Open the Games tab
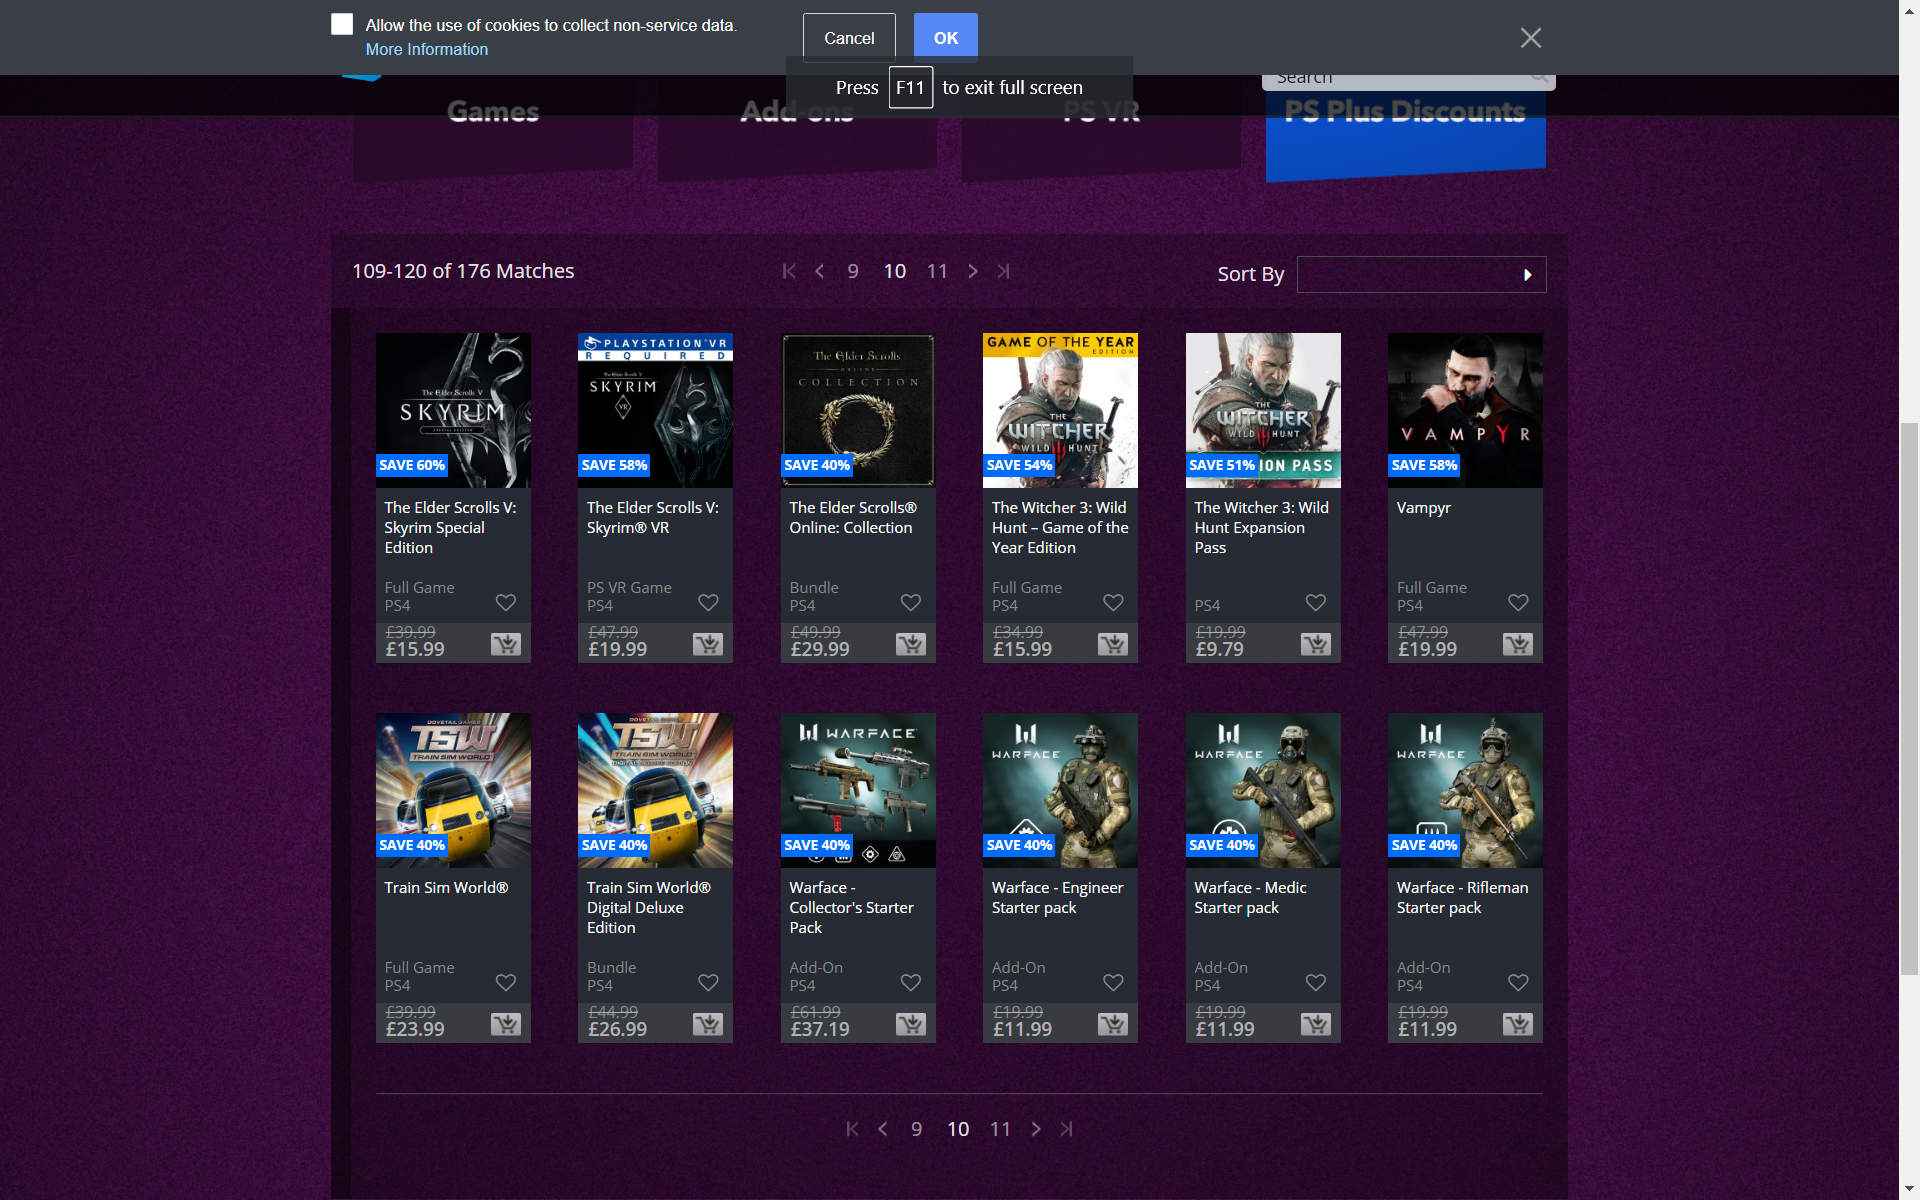 click(493, 127)
